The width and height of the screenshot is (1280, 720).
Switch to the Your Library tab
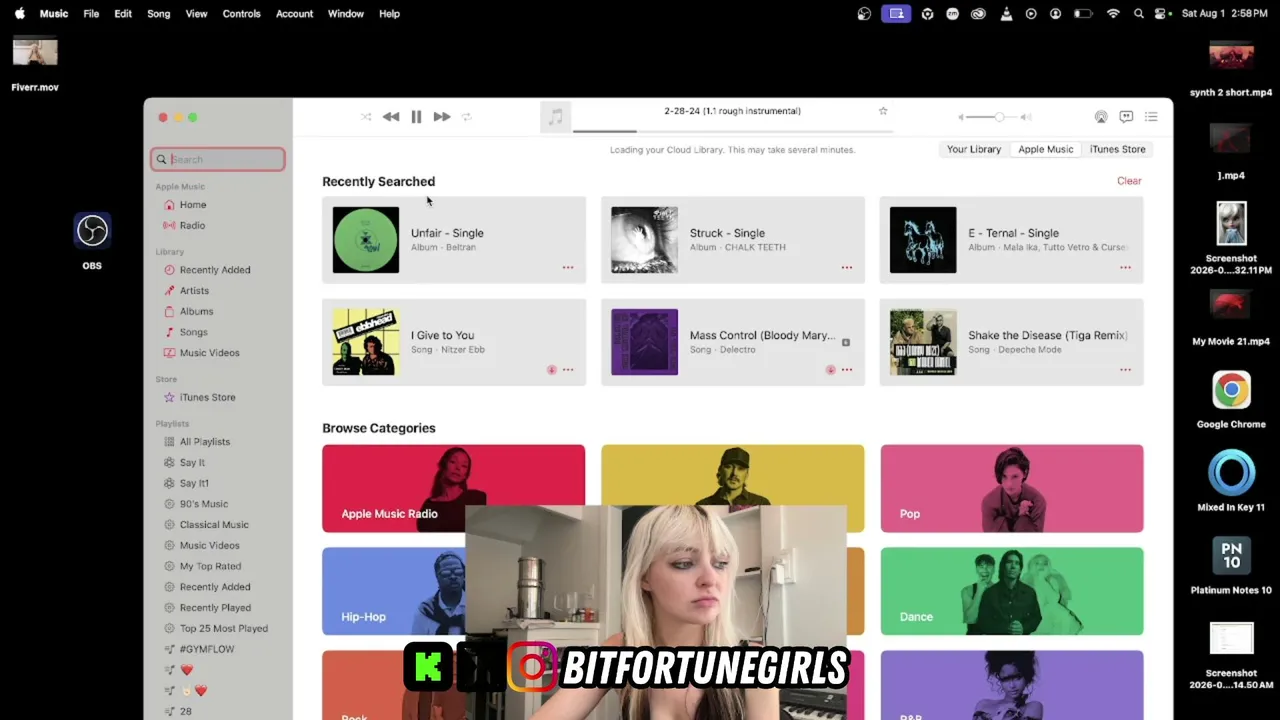[x=974, y=149]
